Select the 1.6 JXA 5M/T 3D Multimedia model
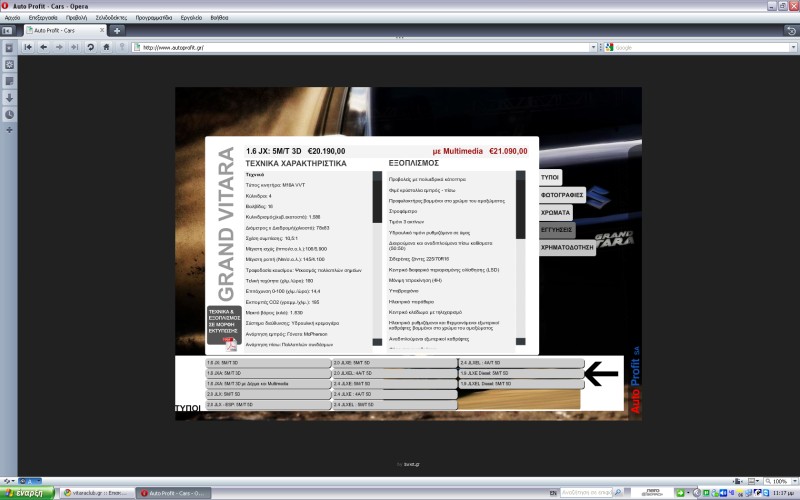This screenshot has width=800, height=500. 268,384
